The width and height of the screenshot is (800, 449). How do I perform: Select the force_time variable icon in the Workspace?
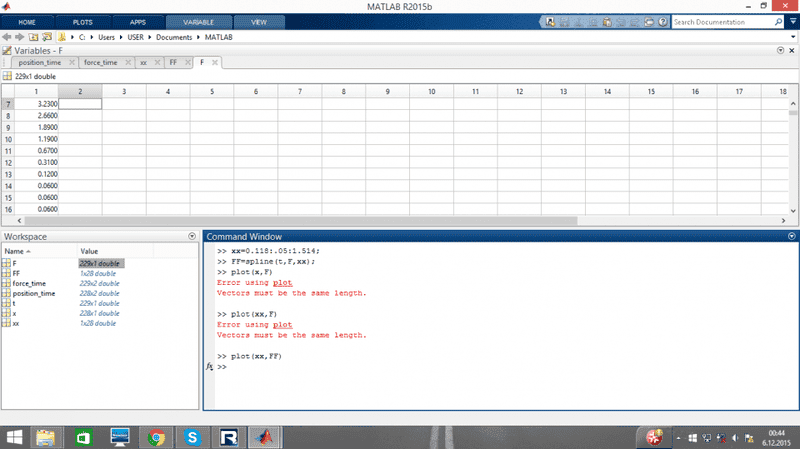tap(6, 283)
